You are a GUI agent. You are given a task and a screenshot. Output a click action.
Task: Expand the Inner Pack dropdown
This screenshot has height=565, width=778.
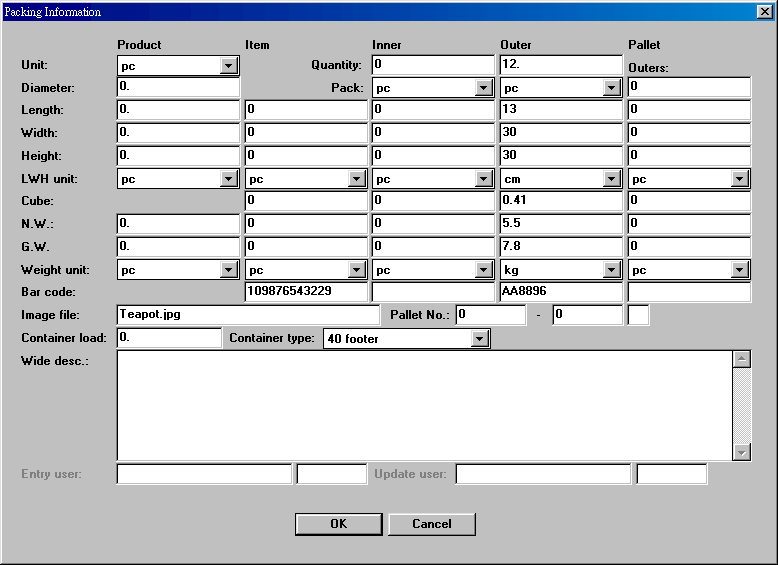point(485,89)
